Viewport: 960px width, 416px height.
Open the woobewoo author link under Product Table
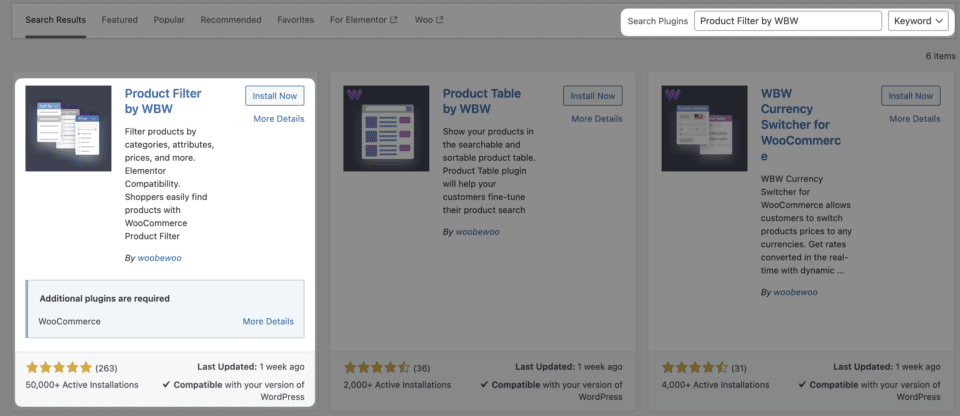point(477,232)
